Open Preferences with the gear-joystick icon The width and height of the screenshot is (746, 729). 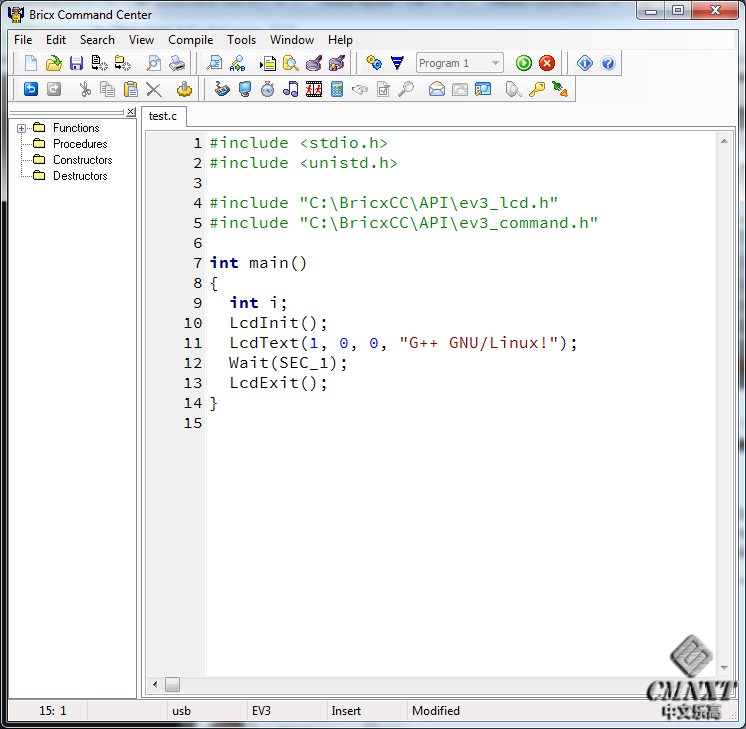point(184,89)
